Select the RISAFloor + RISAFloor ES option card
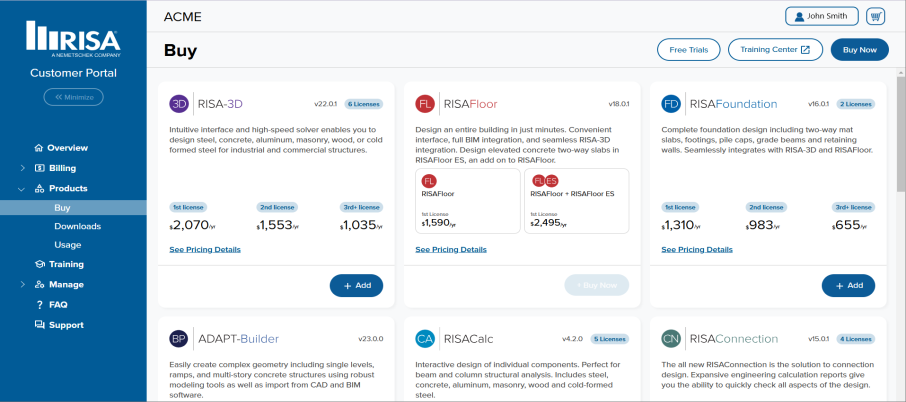906x402 pixels. click(x=577, y=201)
